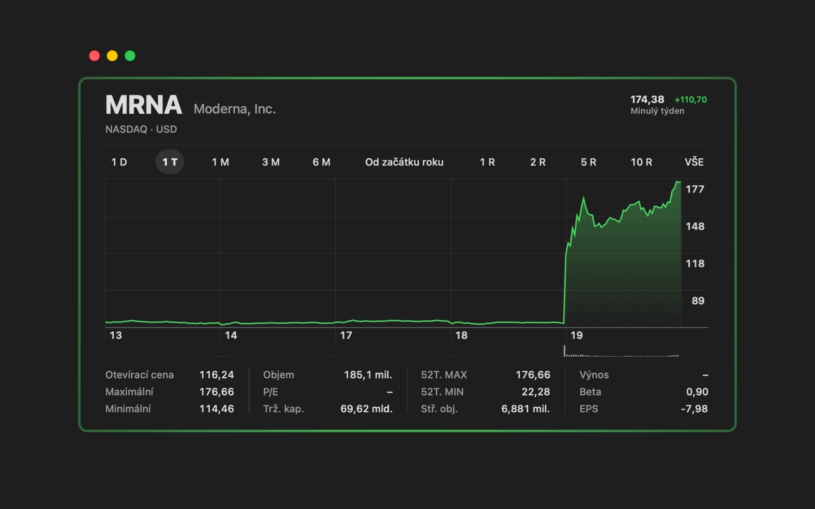Switch chart to 6 M range

click(x=321, y=162)
